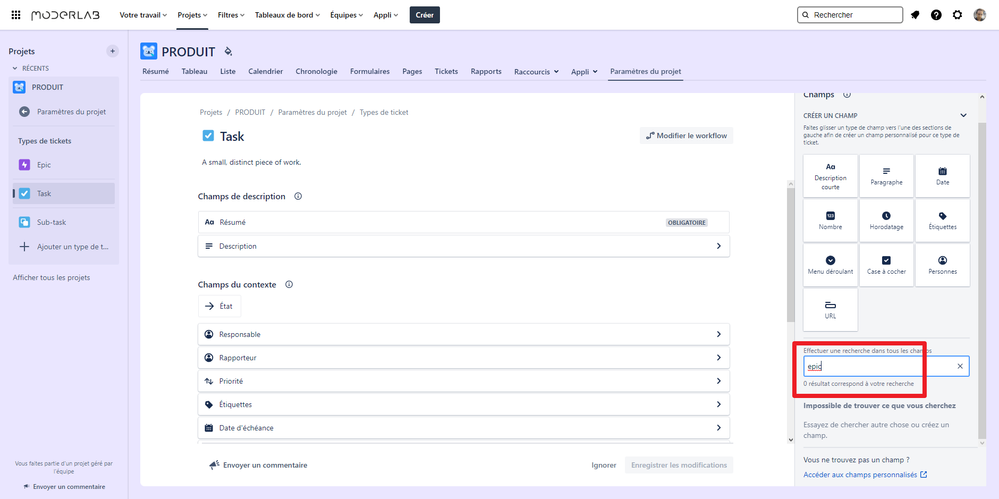Click Envoyer un commentaire below the fields
999x499 pixels.
click(258, 465)
